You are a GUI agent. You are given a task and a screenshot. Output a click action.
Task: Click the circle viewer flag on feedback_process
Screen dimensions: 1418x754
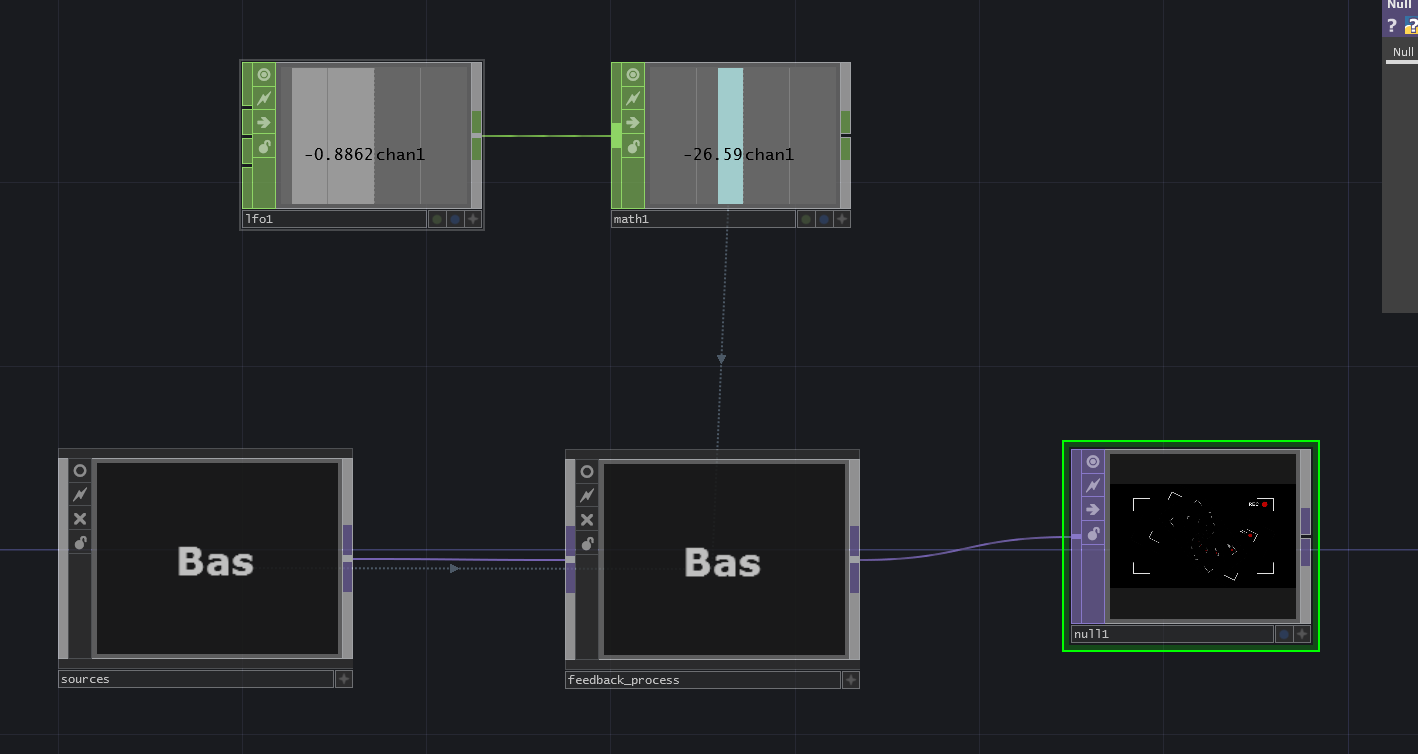[587, 471]
